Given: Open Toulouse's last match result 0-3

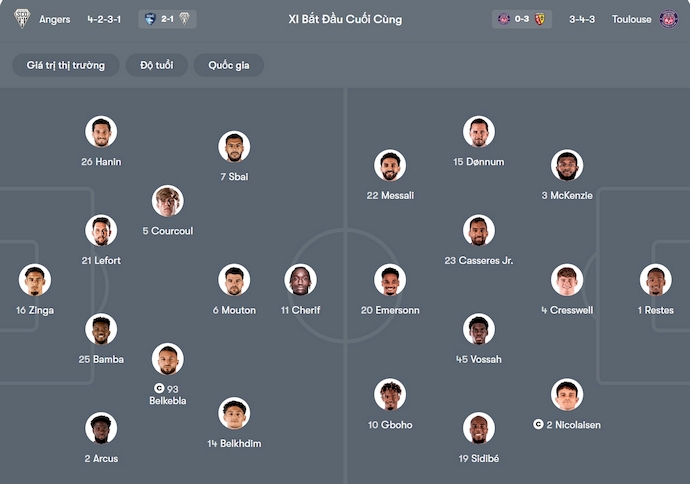Looking at the screenshot, I should 522,19.
